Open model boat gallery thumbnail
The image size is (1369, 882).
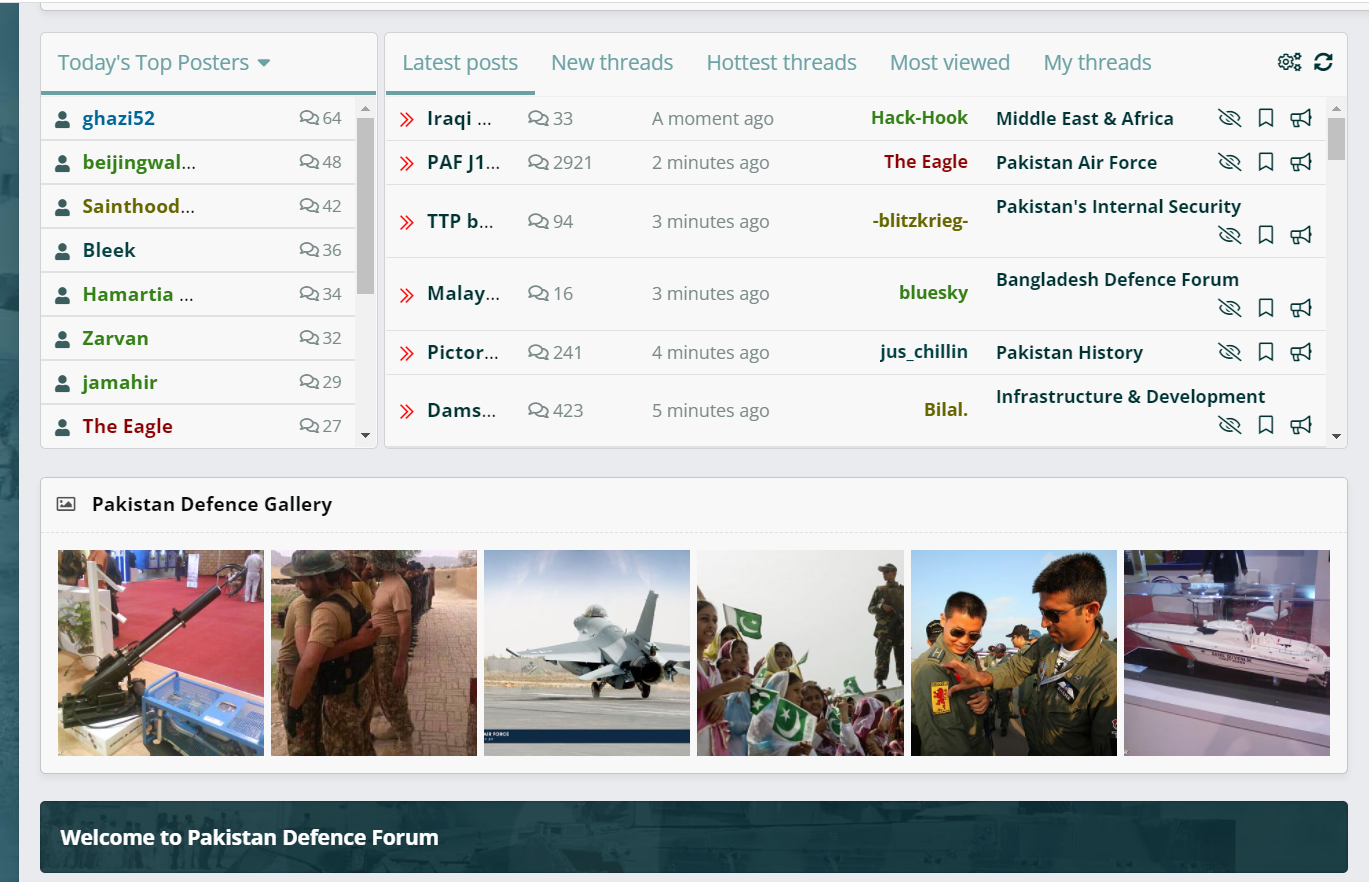point(1227,653)
